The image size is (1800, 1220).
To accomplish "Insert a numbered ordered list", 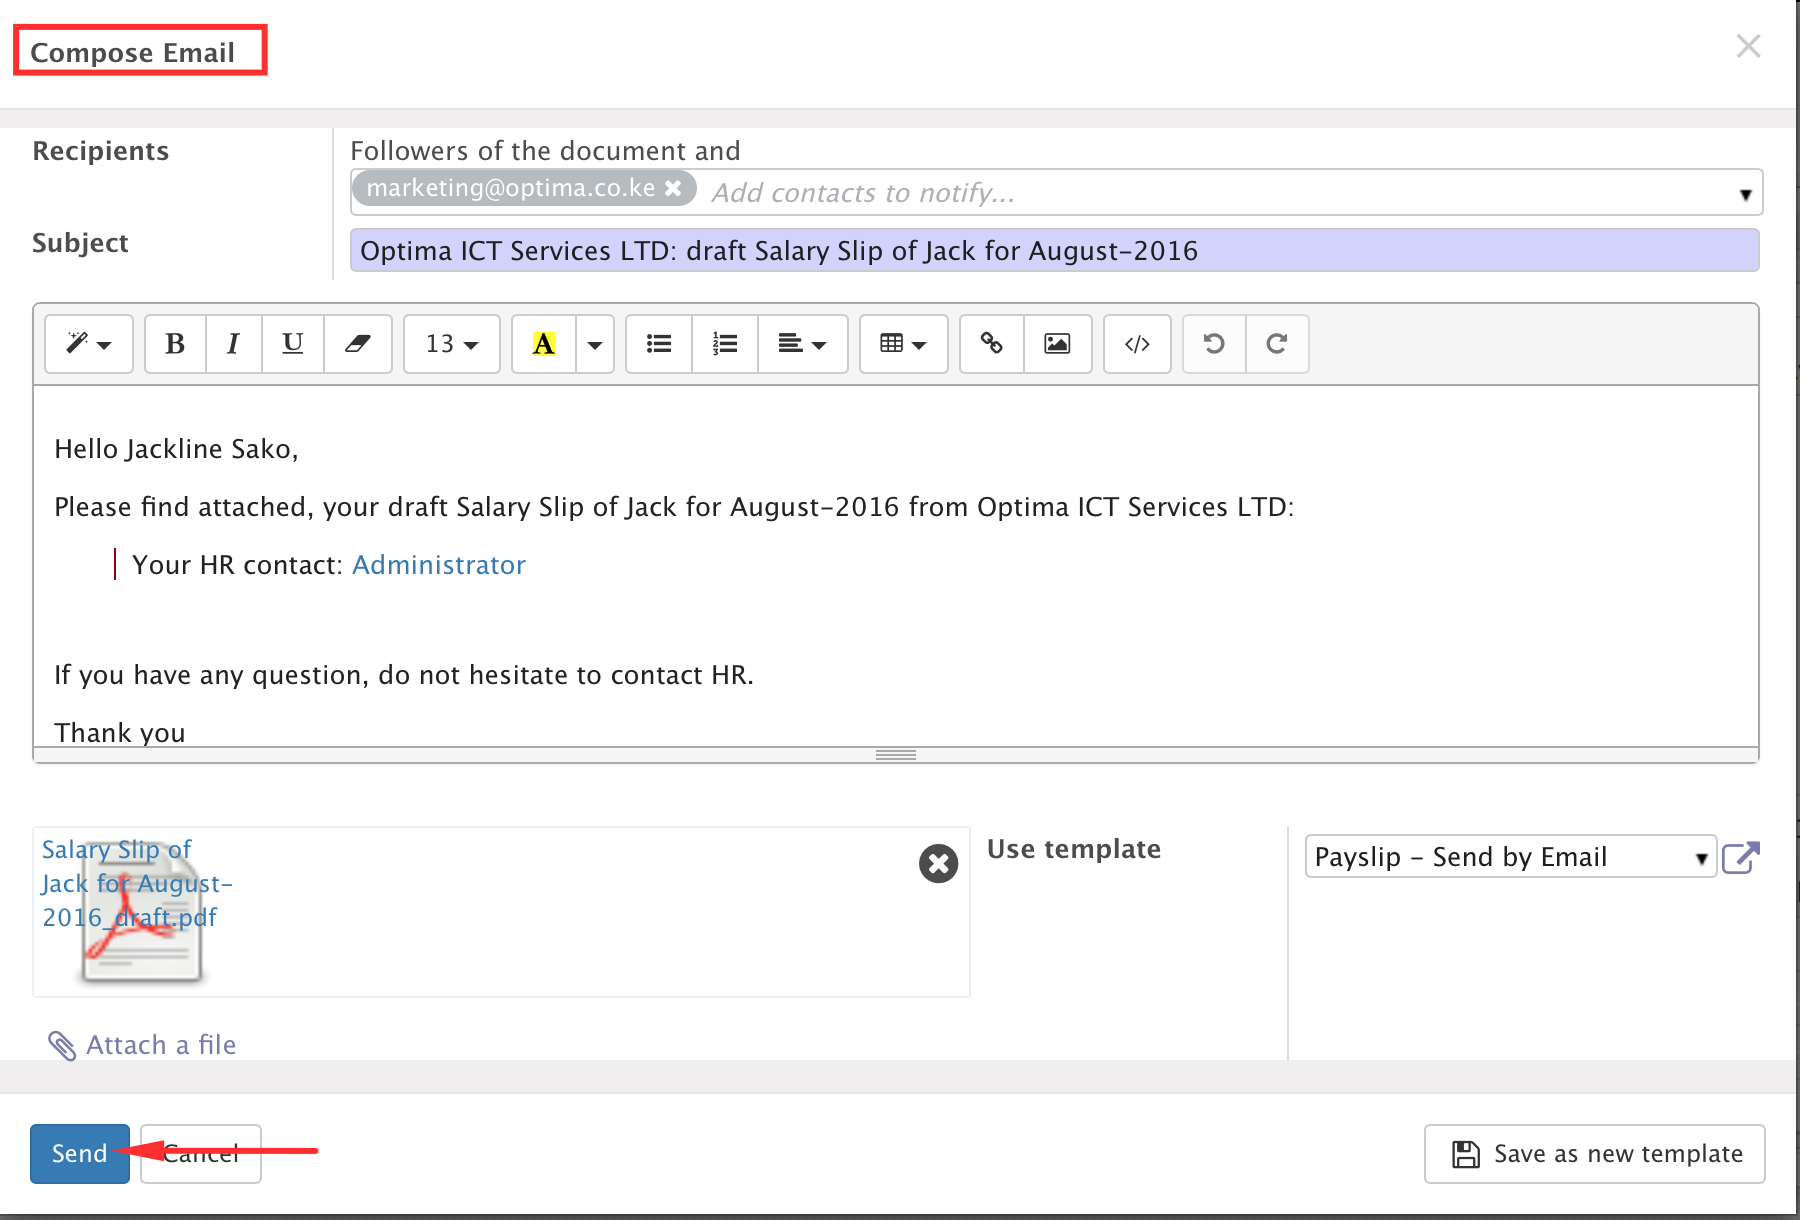I will click(x=724, y=344).
